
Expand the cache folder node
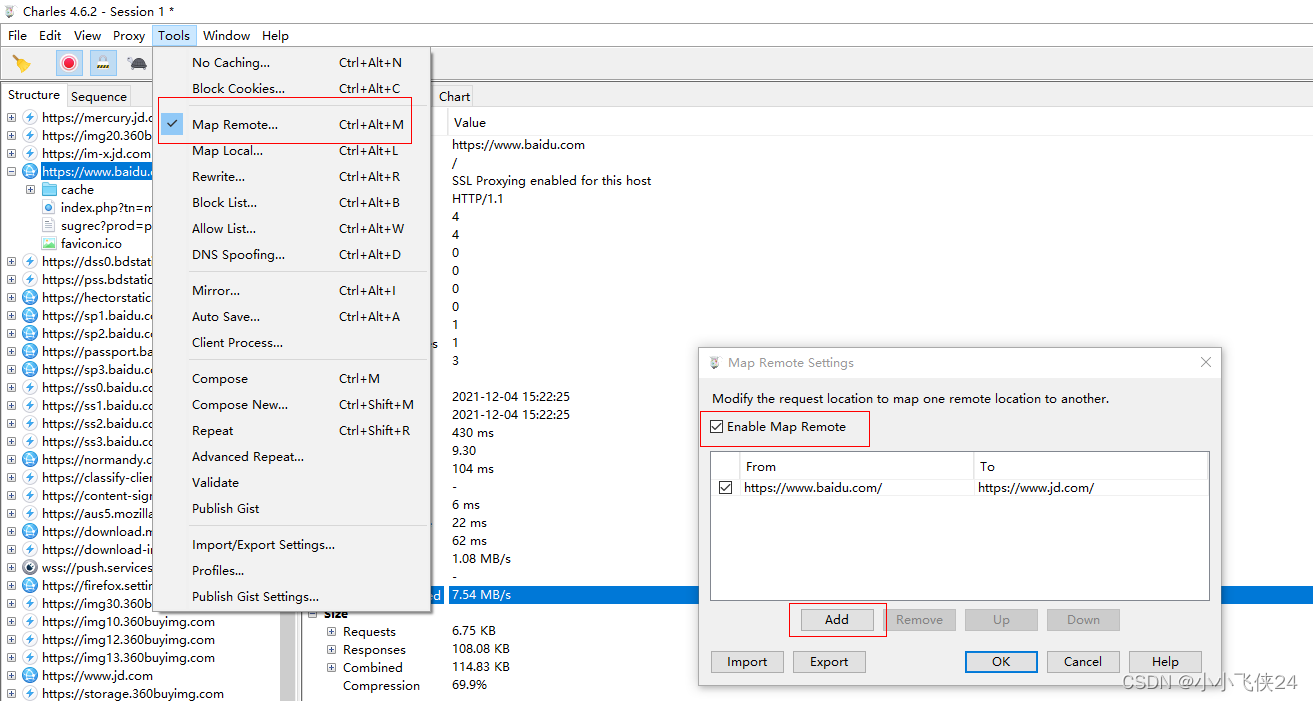coord(30,189)
